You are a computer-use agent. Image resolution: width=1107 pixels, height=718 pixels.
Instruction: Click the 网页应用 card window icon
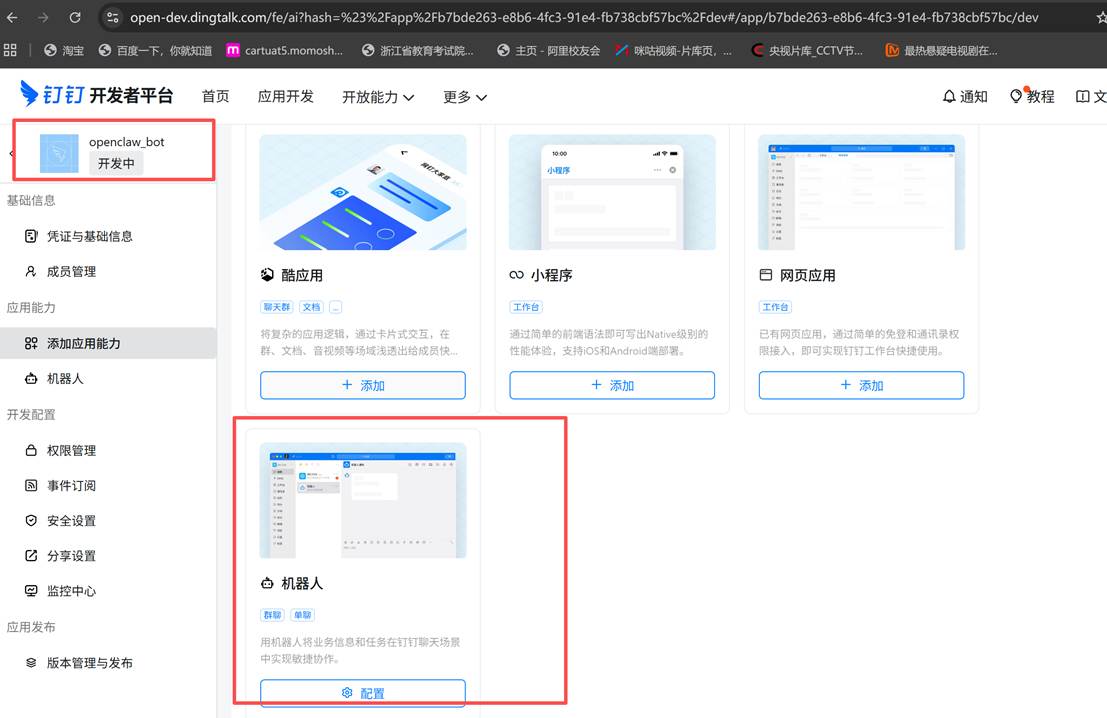click(x=766, y=275)
